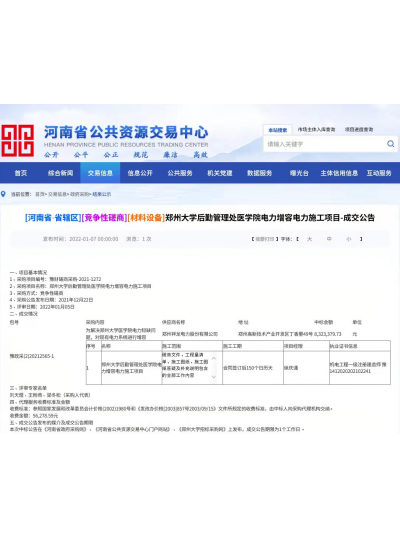
Task: Open the 主体信用信息 navigation item
Action: (x=339, y=173)
